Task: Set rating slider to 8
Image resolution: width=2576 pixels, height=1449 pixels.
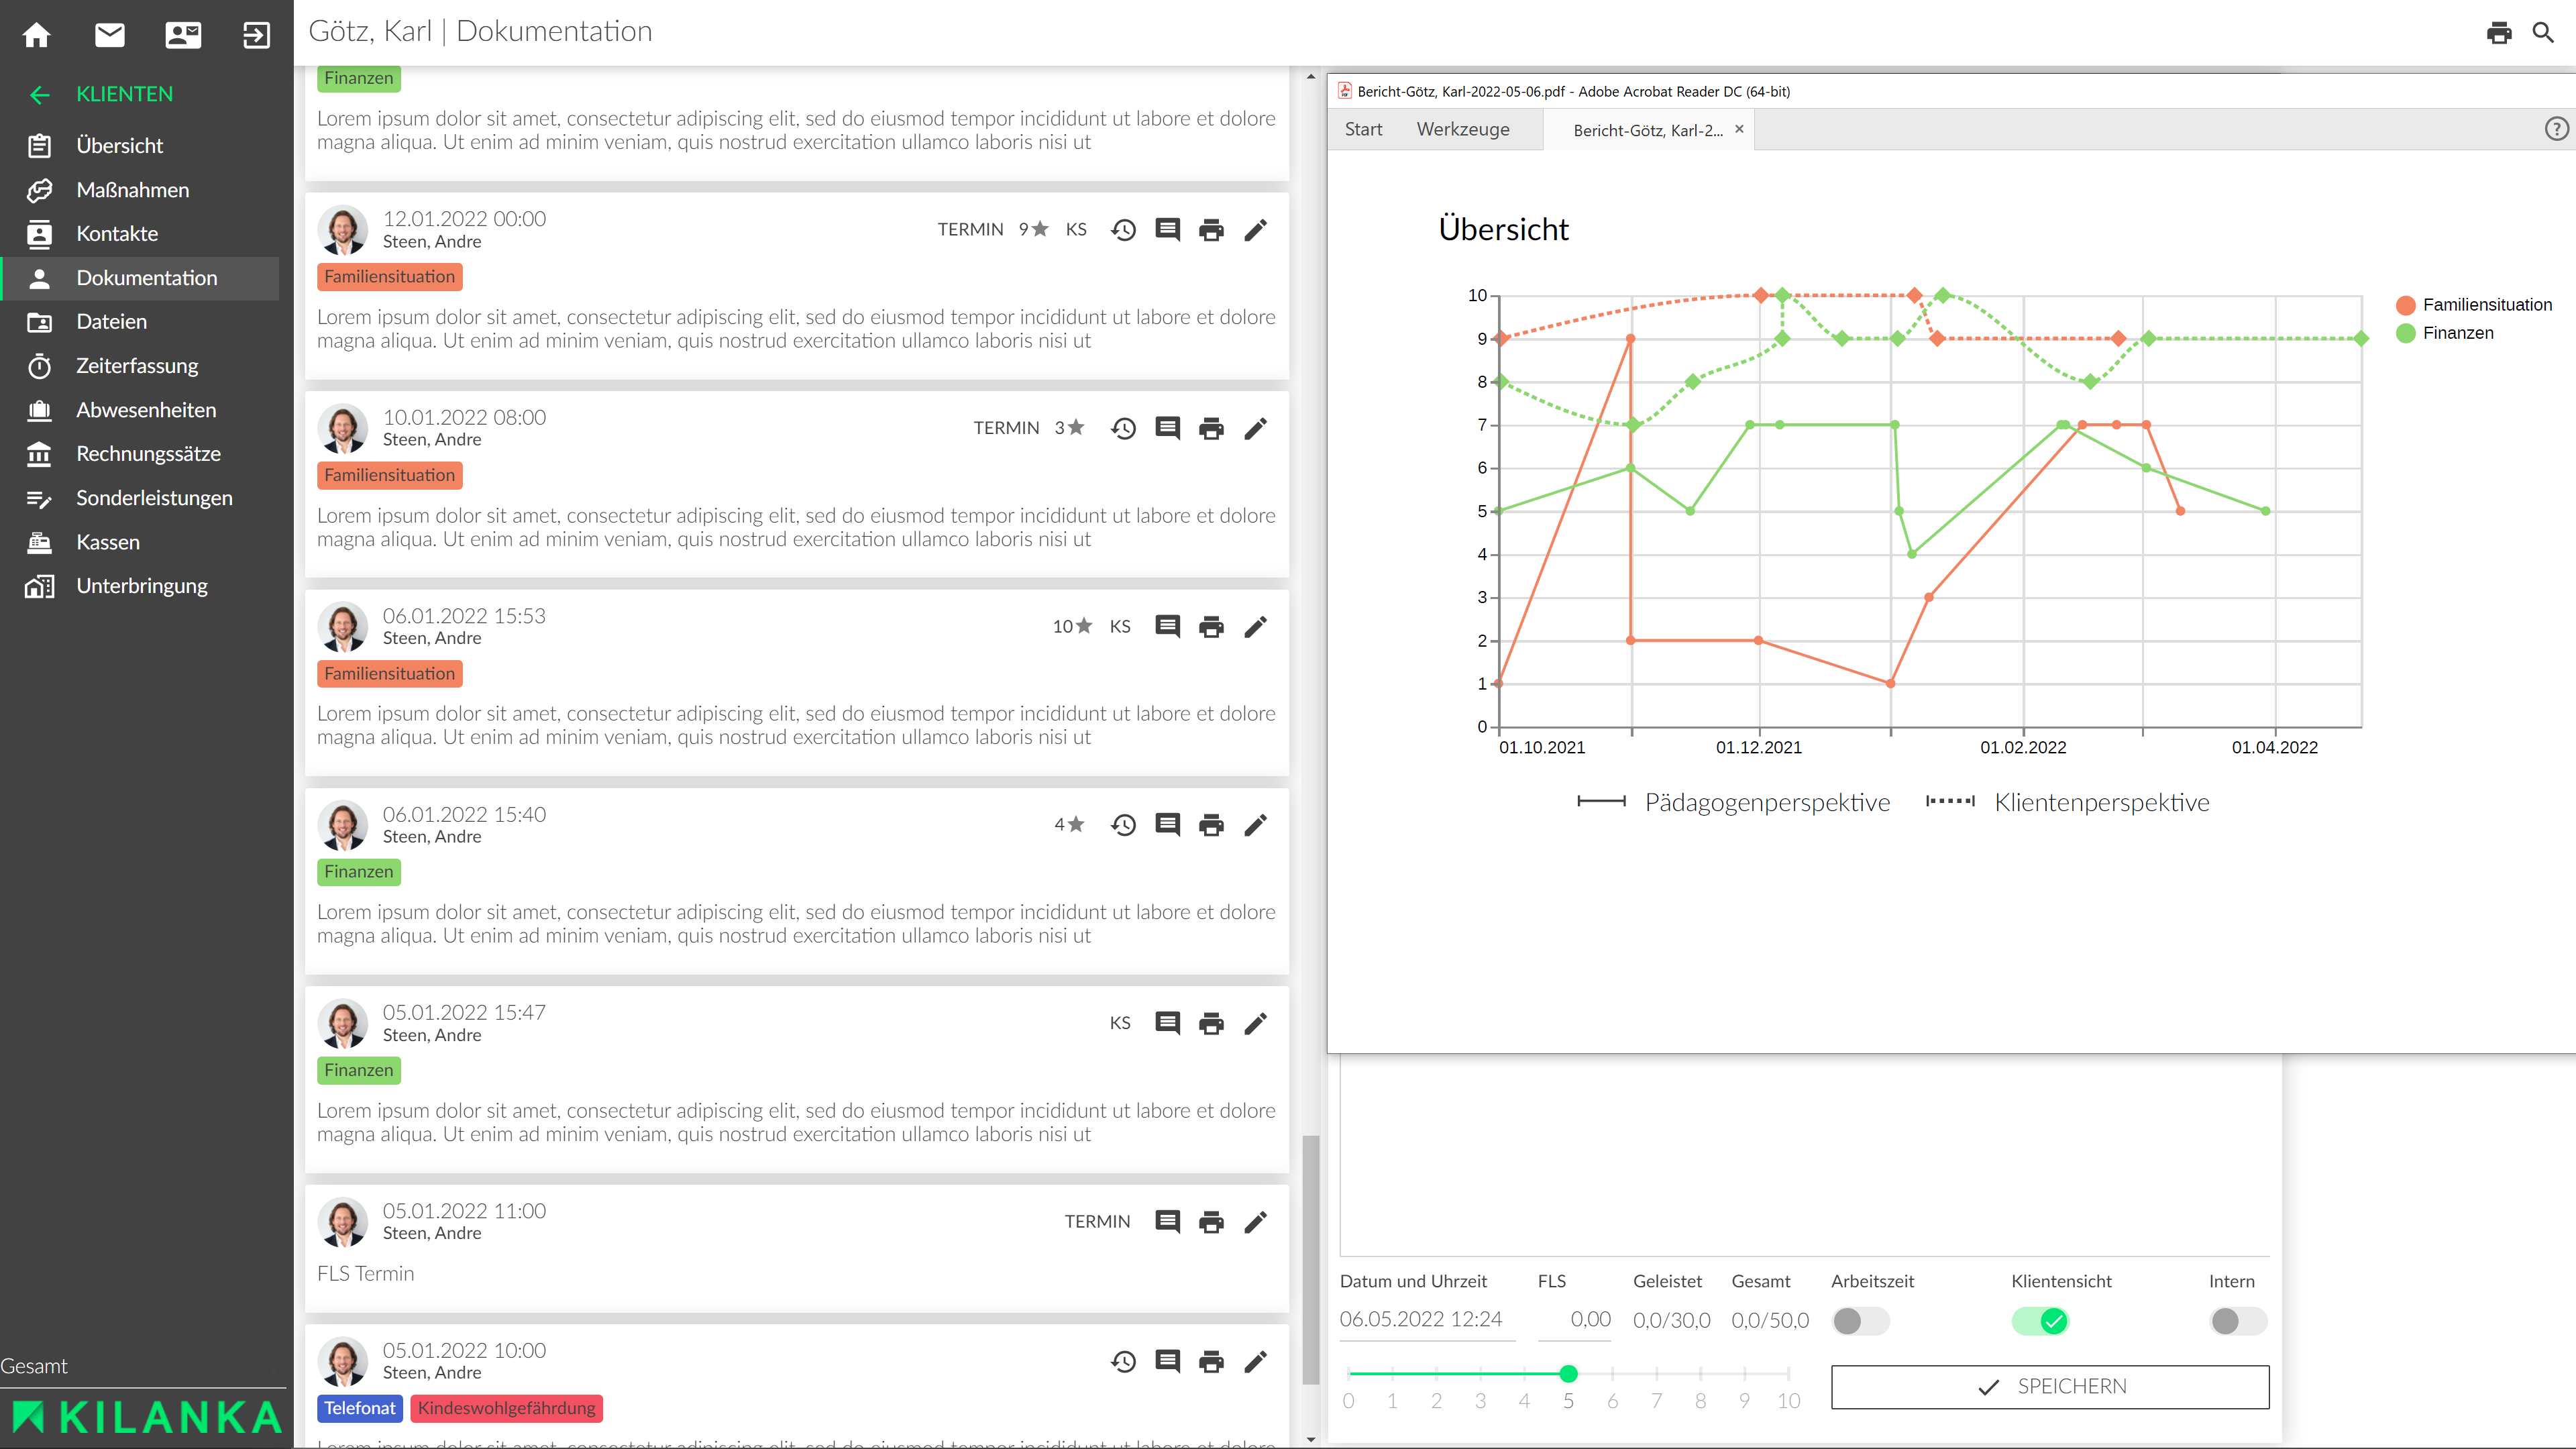Action: pos(1700,1374)
